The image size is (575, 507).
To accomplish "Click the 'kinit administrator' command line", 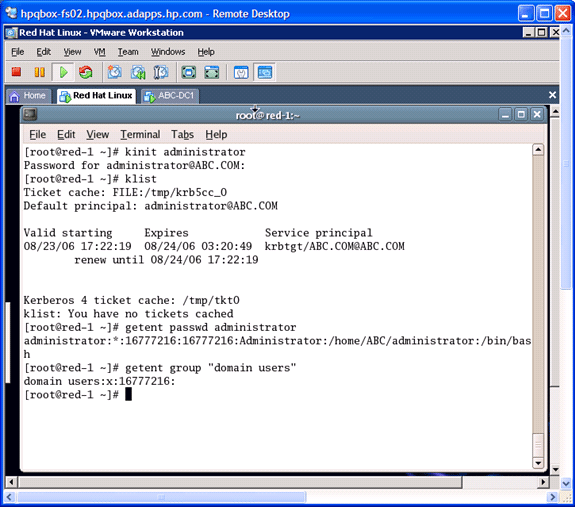I will click(x=134, y=152).
